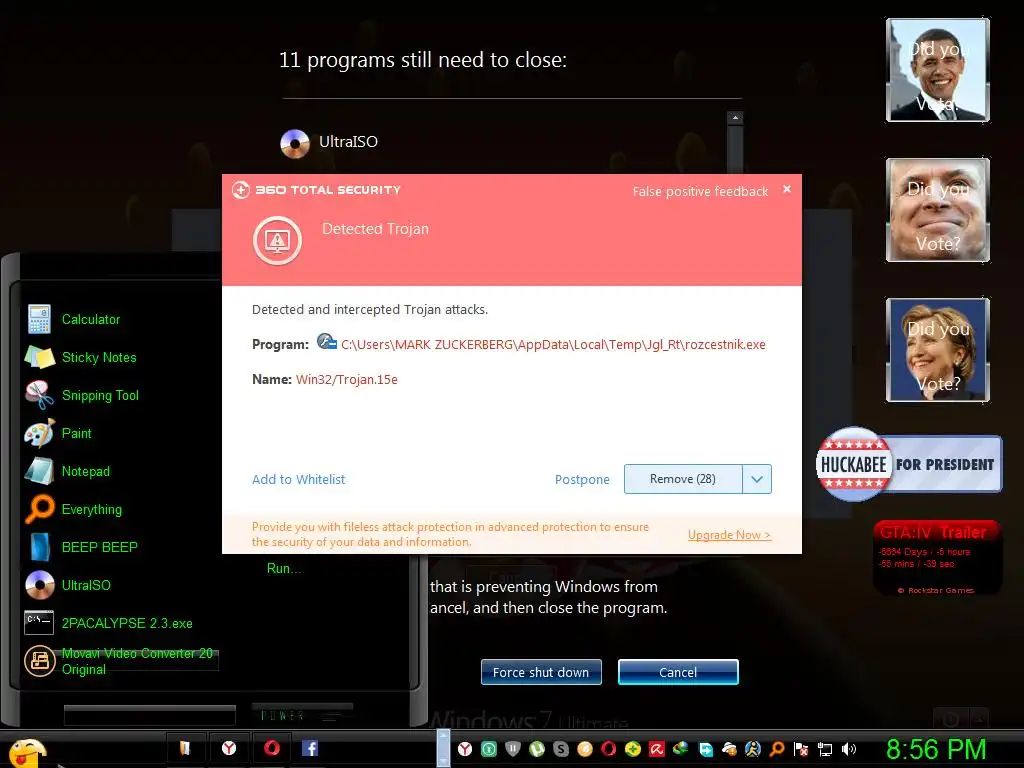Click the 360 Total Security tray icon

[x=632, y=749]
